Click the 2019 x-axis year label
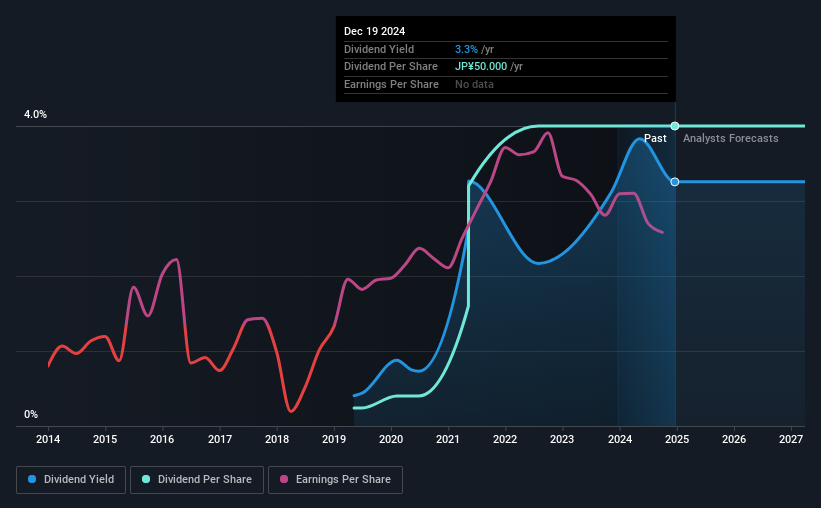Screen dimensions: 821x508 pyautogui.click(x=334, y=439)
